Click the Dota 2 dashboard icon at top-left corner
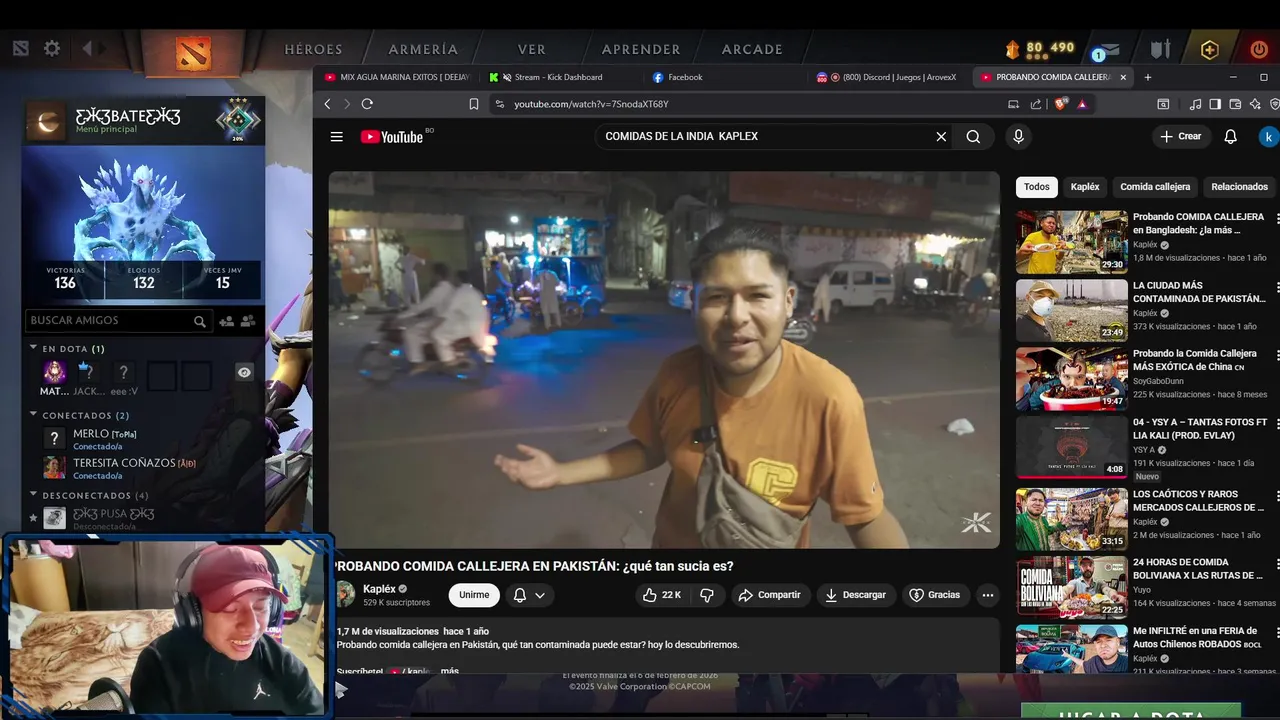 click(20, 48)
